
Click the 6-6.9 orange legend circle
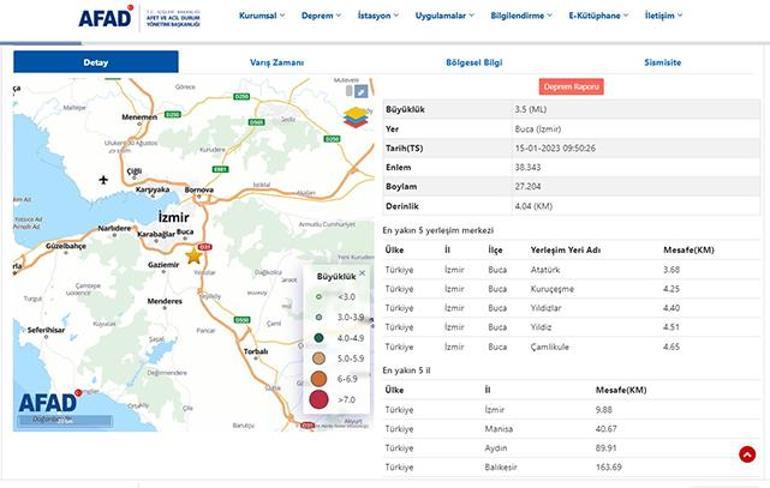319,379
